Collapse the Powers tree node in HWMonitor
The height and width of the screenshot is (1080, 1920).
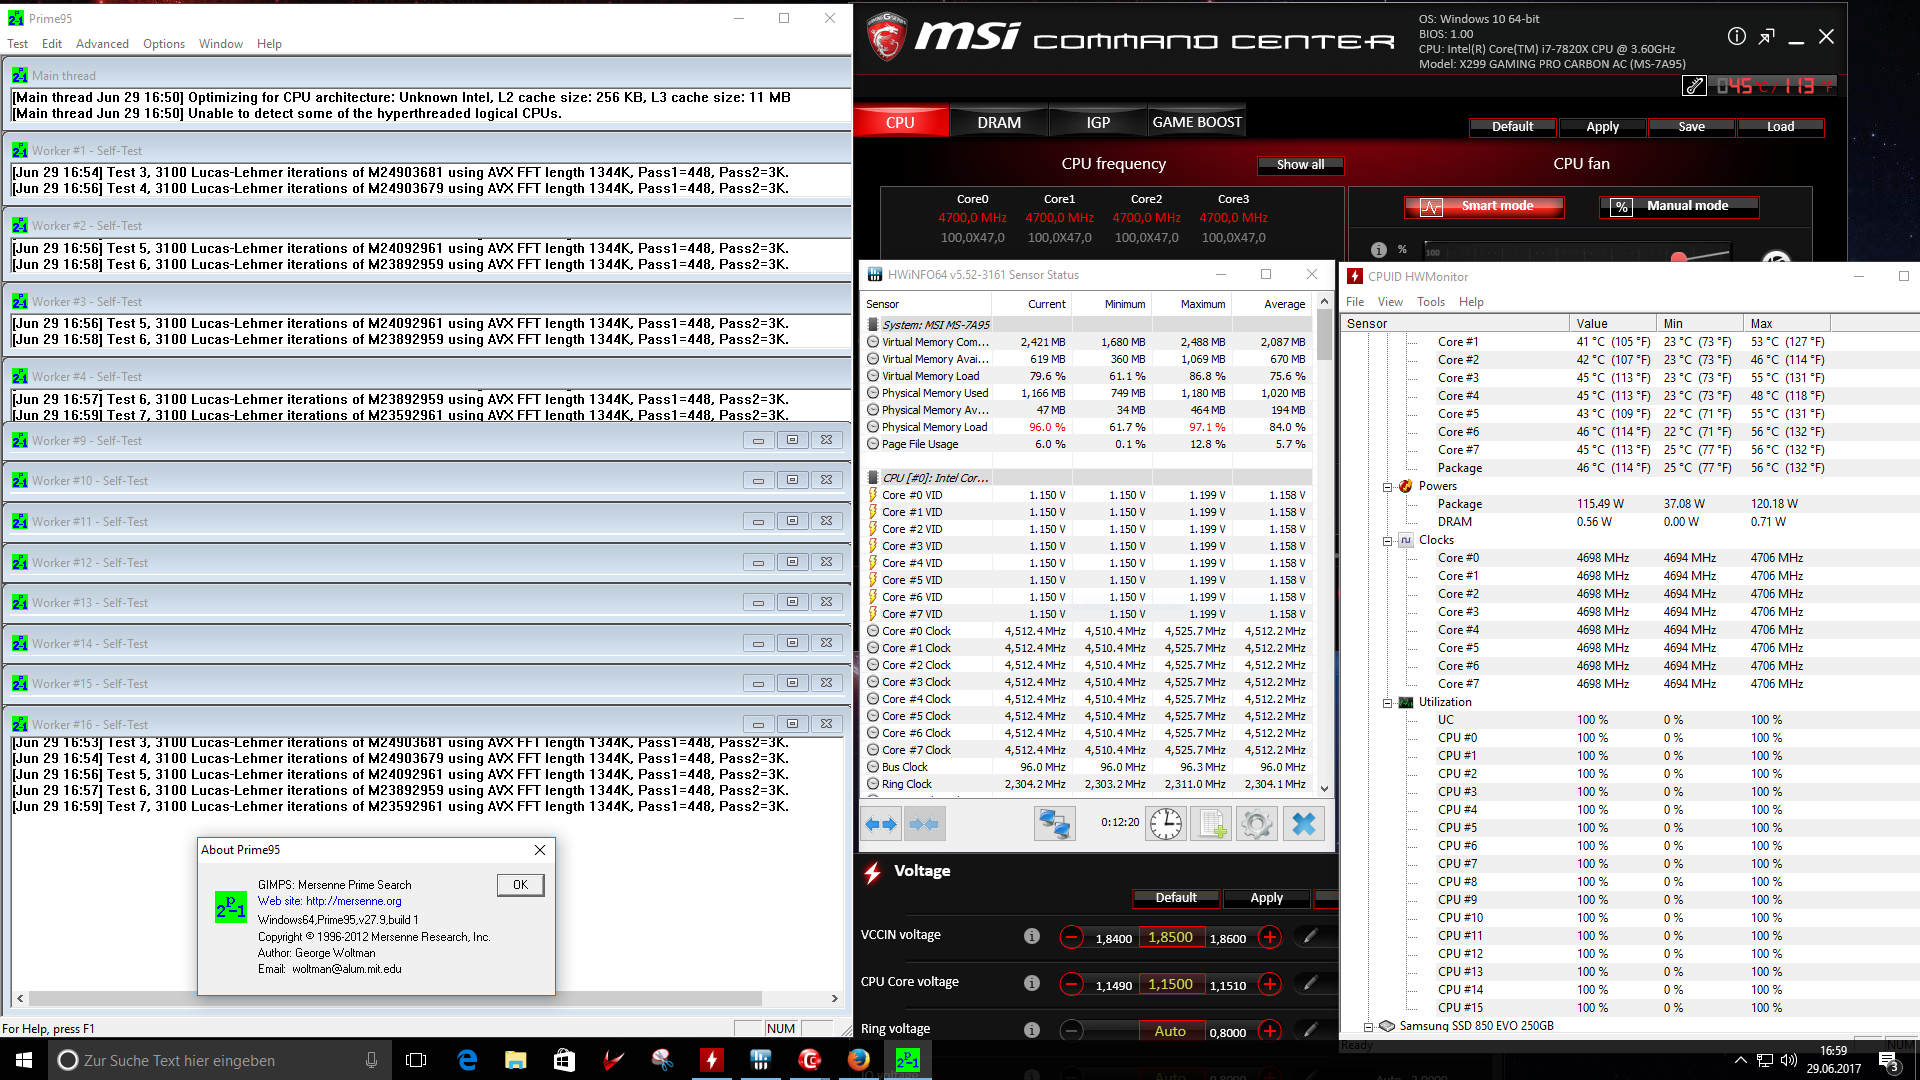pos(1388,487)
